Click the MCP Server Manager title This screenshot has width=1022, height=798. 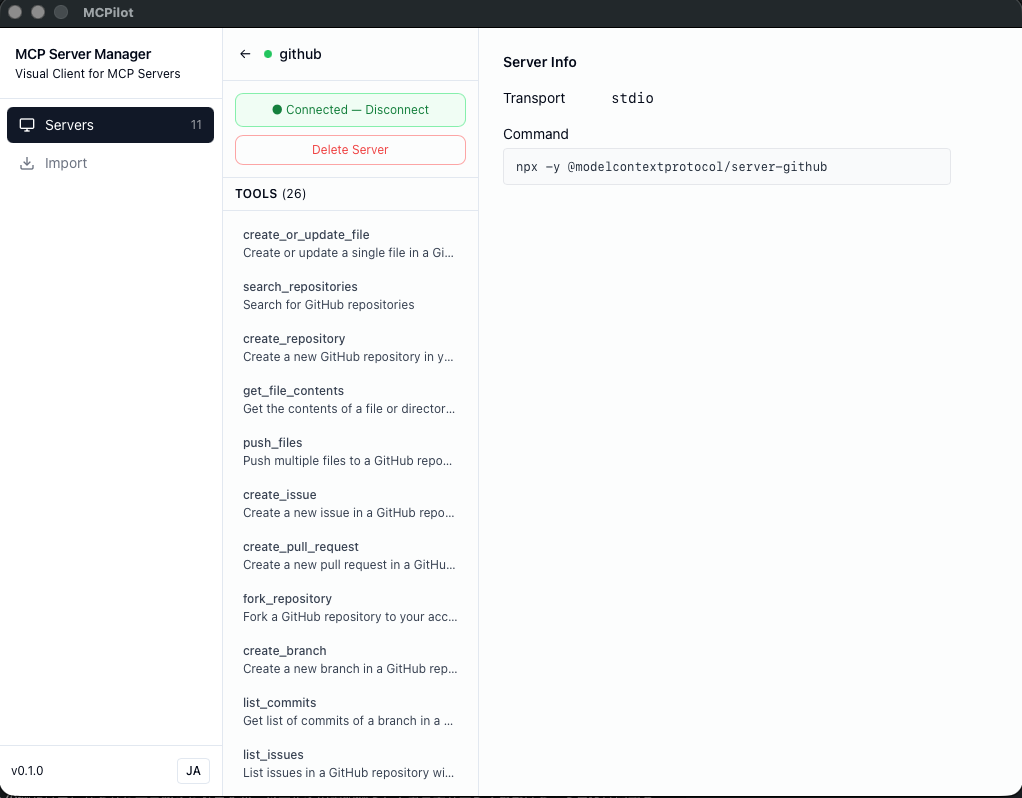(83, 54)
